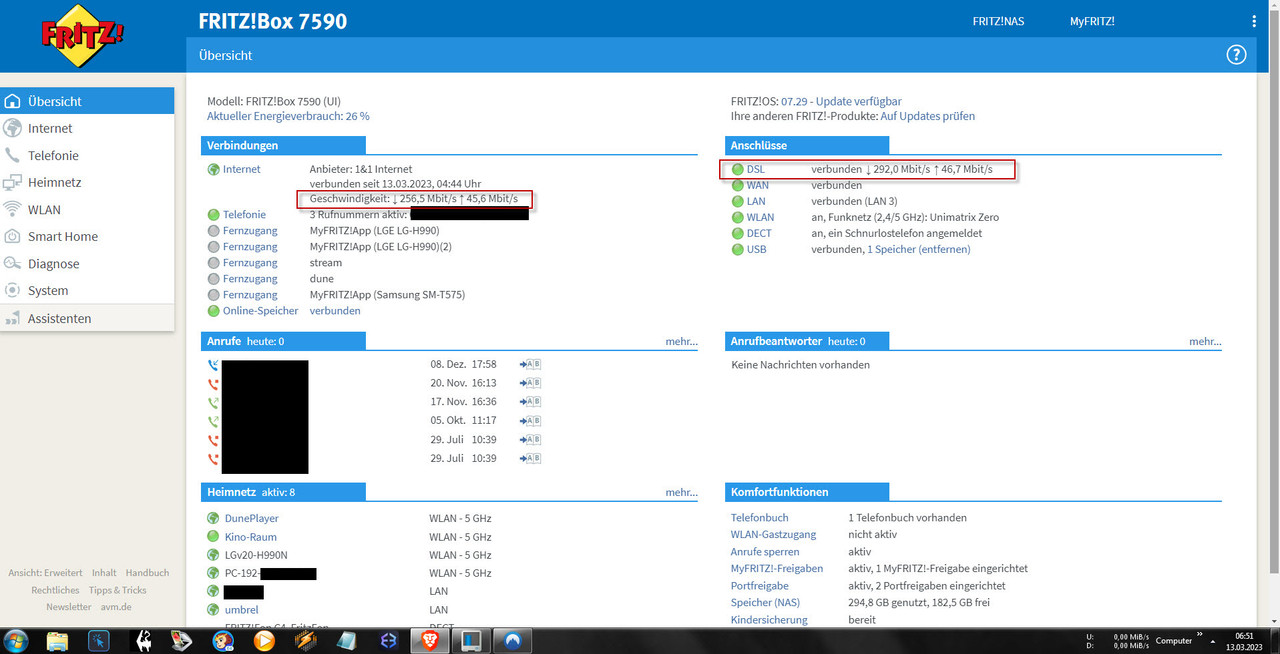Click mehr... in Heimnetz section
1280x654 pixels.
tap(682, 492)
